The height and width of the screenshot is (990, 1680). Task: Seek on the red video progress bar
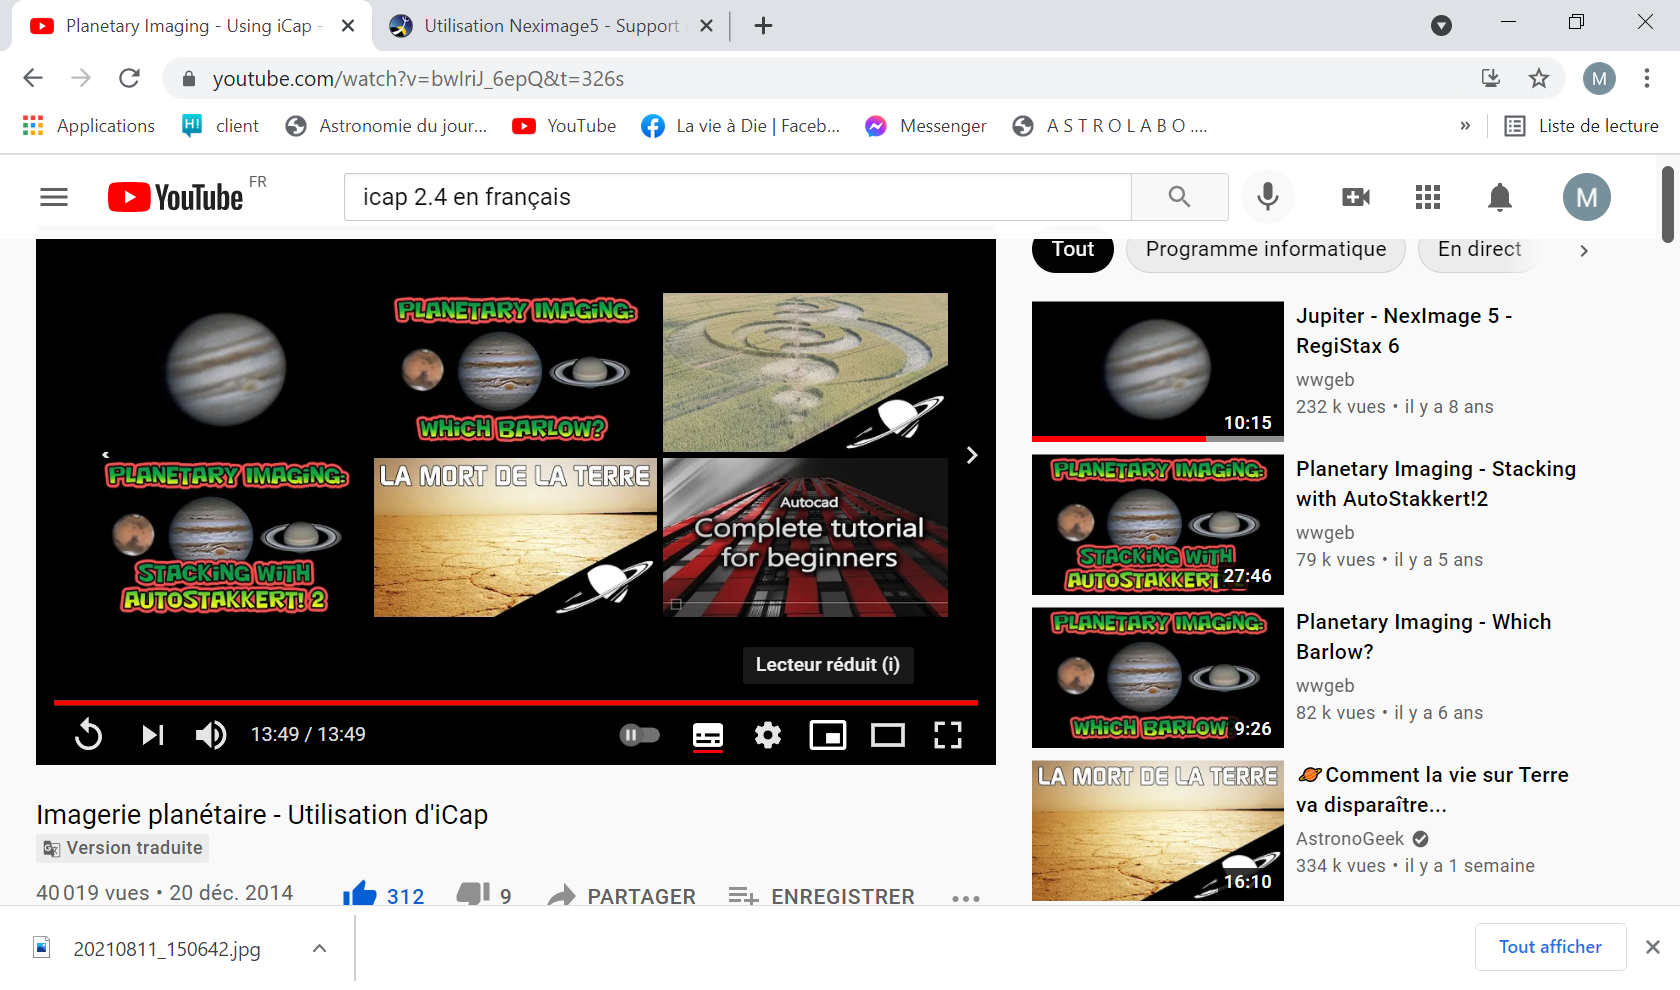click(x=516, y=703)
